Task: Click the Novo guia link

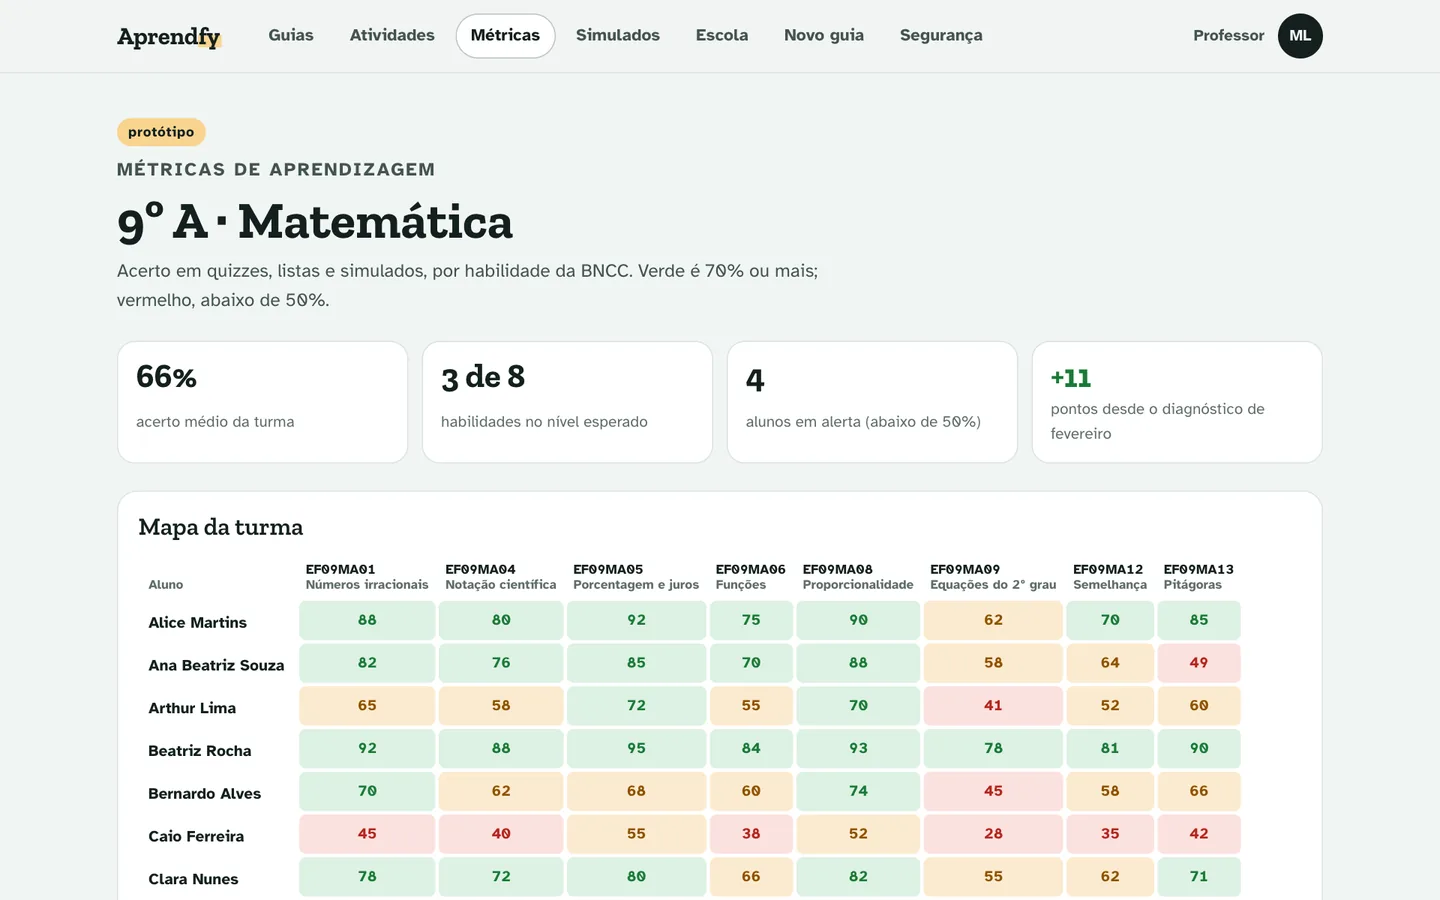Action: [824, 36]
